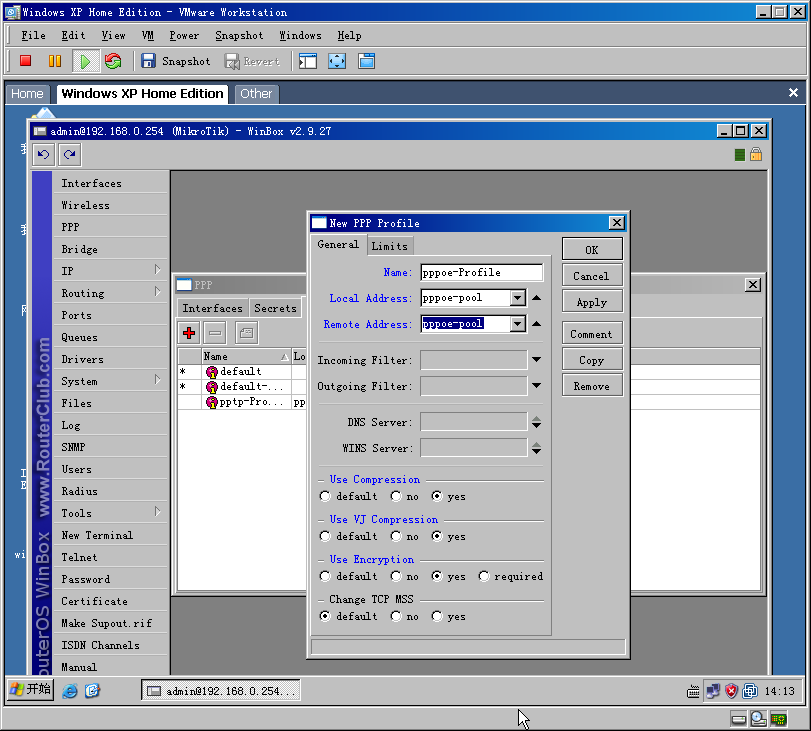
Task: Click the Apply button
Action: coord(592,302)
